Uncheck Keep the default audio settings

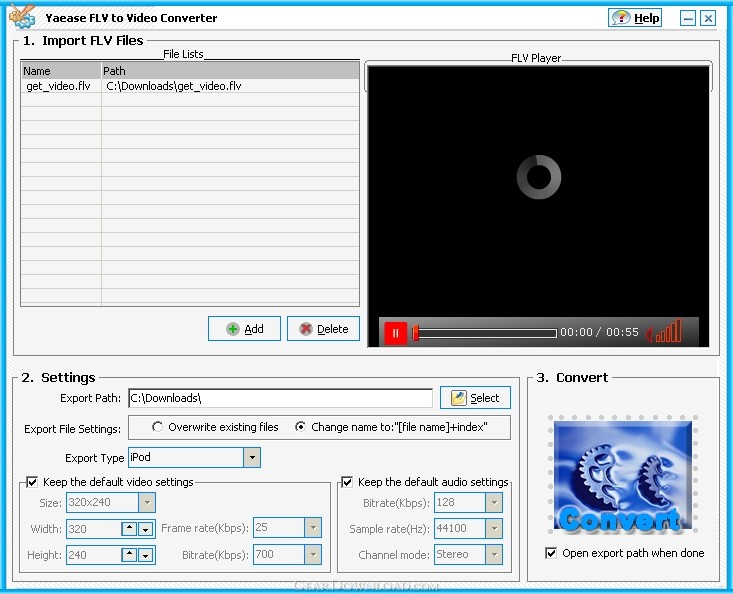pyautogui.click(x=347, y=482)
